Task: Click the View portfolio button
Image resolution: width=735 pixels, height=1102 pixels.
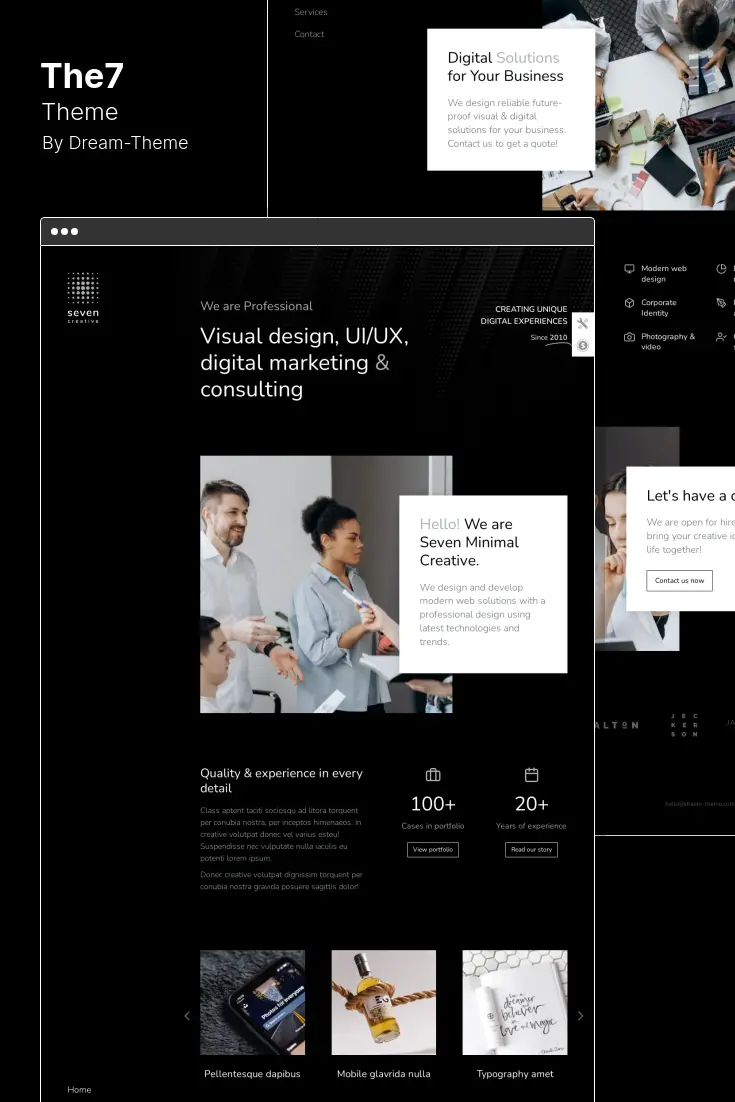Action: pyautogui.click(x=433, y=850)
